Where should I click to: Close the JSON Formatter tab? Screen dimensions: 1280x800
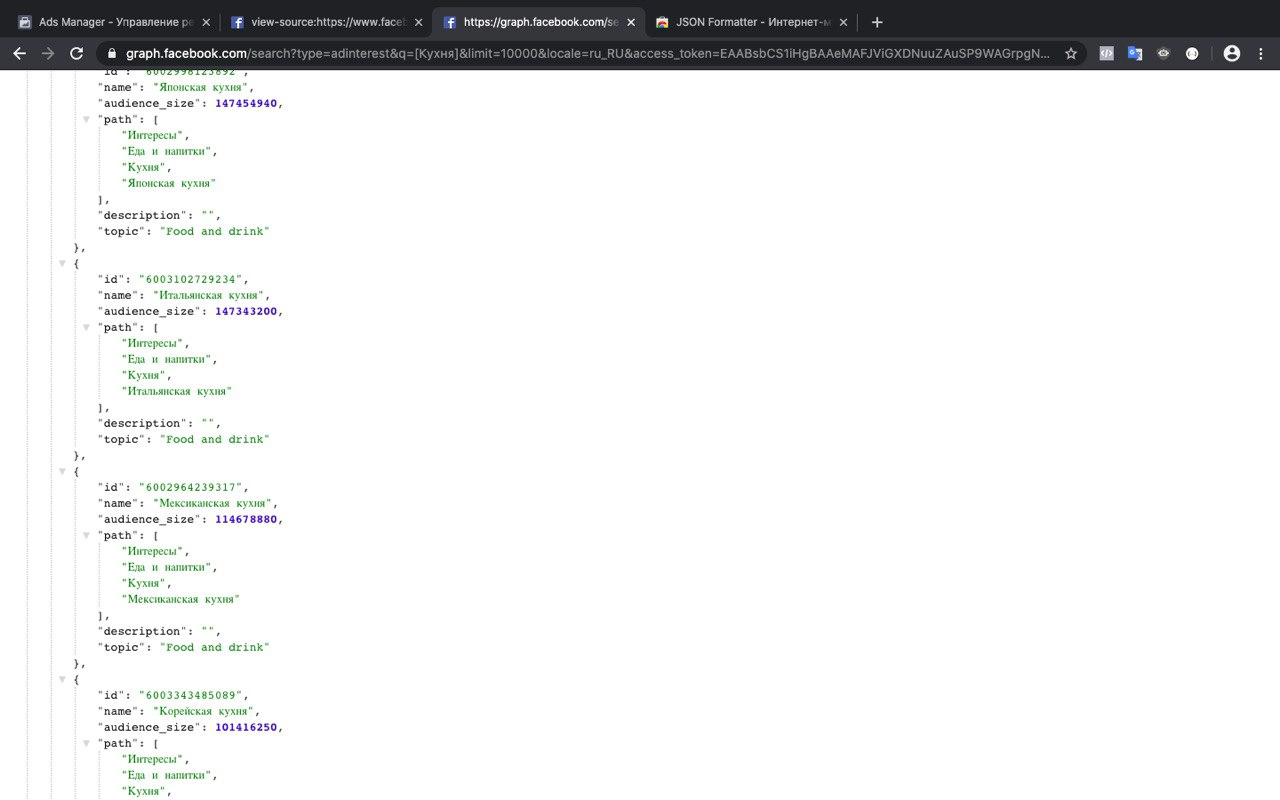pos(843,22)
